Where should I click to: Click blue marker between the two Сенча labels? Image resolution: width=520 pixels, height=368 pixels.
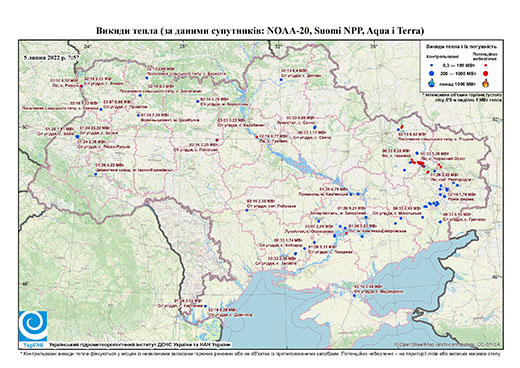[x=314, y=127]
